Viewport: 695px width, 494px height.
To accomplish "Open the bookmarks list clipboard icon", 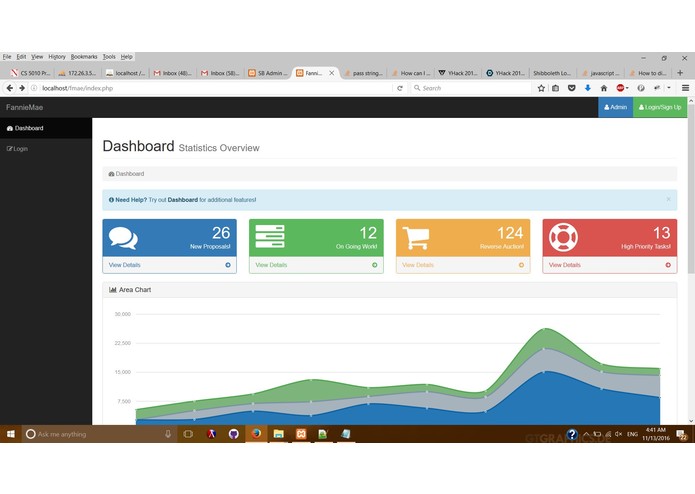I will click(555, 88).
